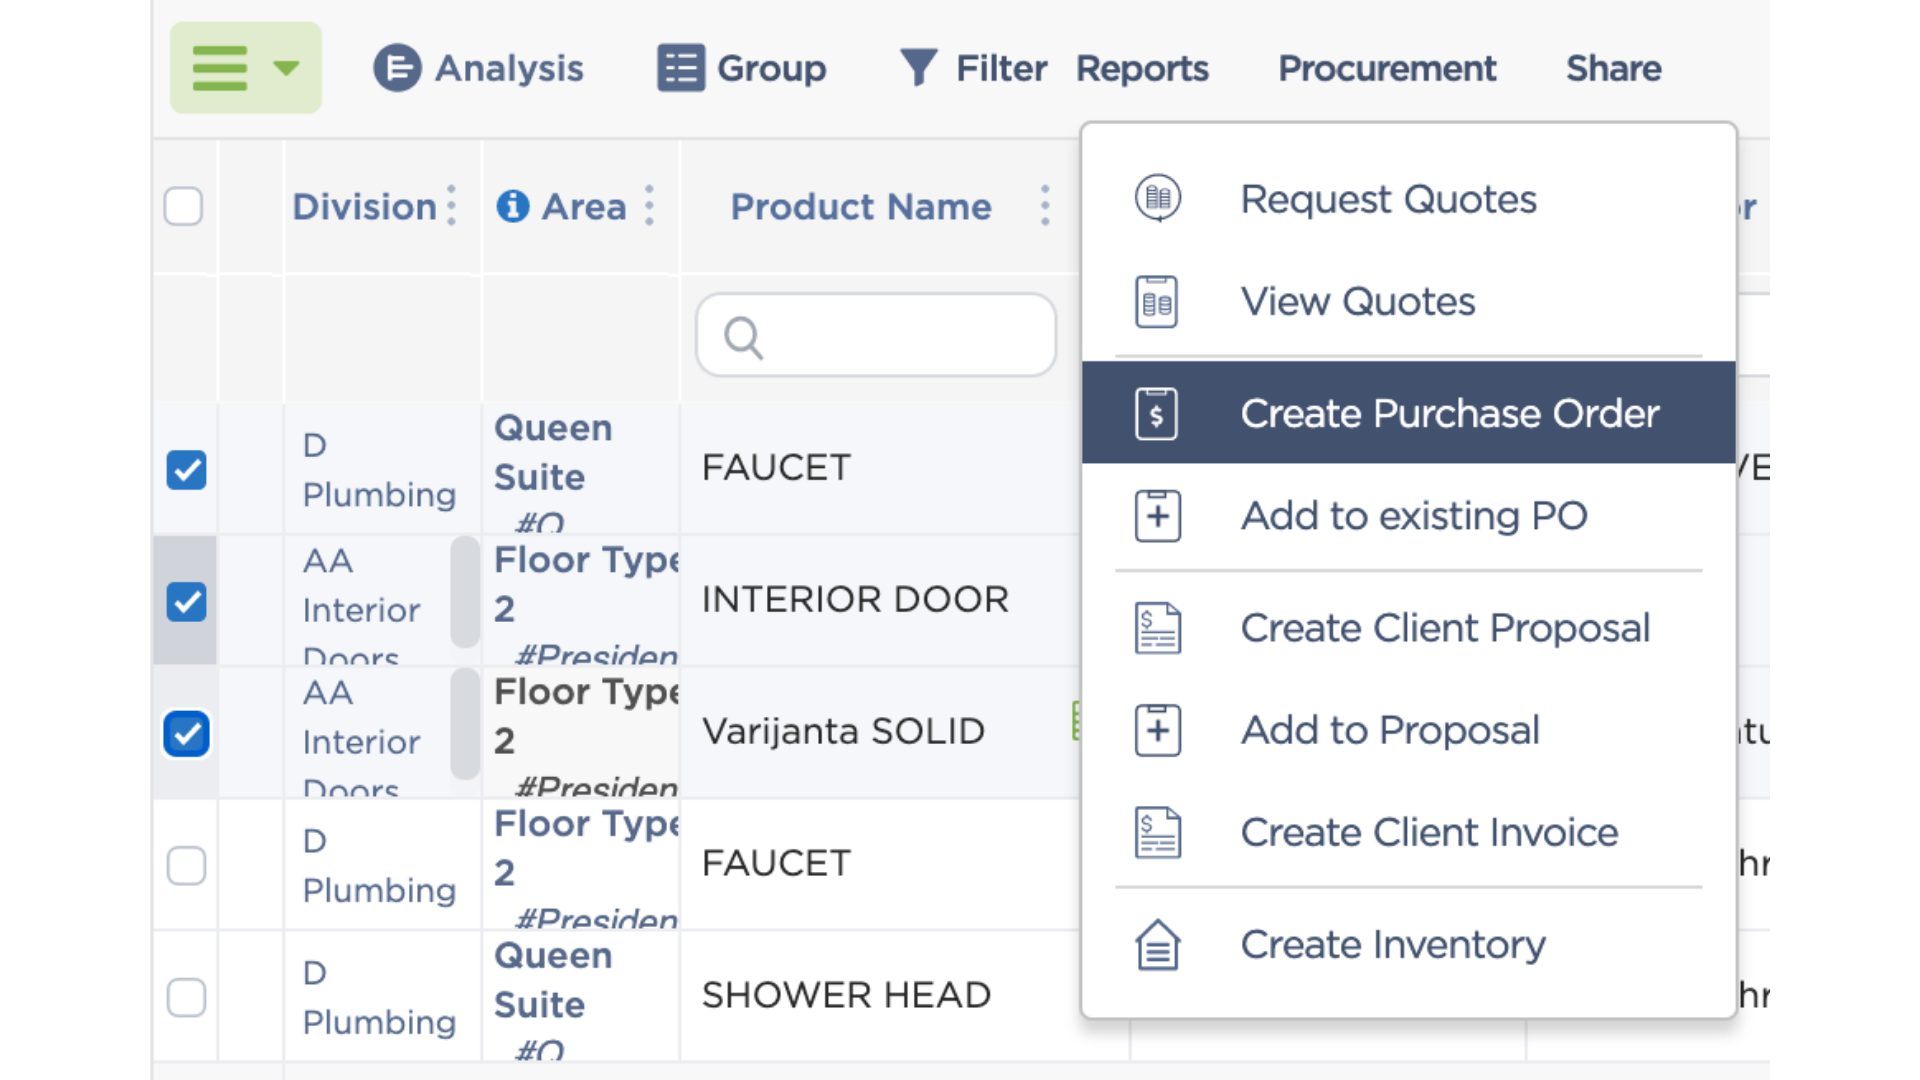Click the Request Quotes icon

tap(1157, 198)
